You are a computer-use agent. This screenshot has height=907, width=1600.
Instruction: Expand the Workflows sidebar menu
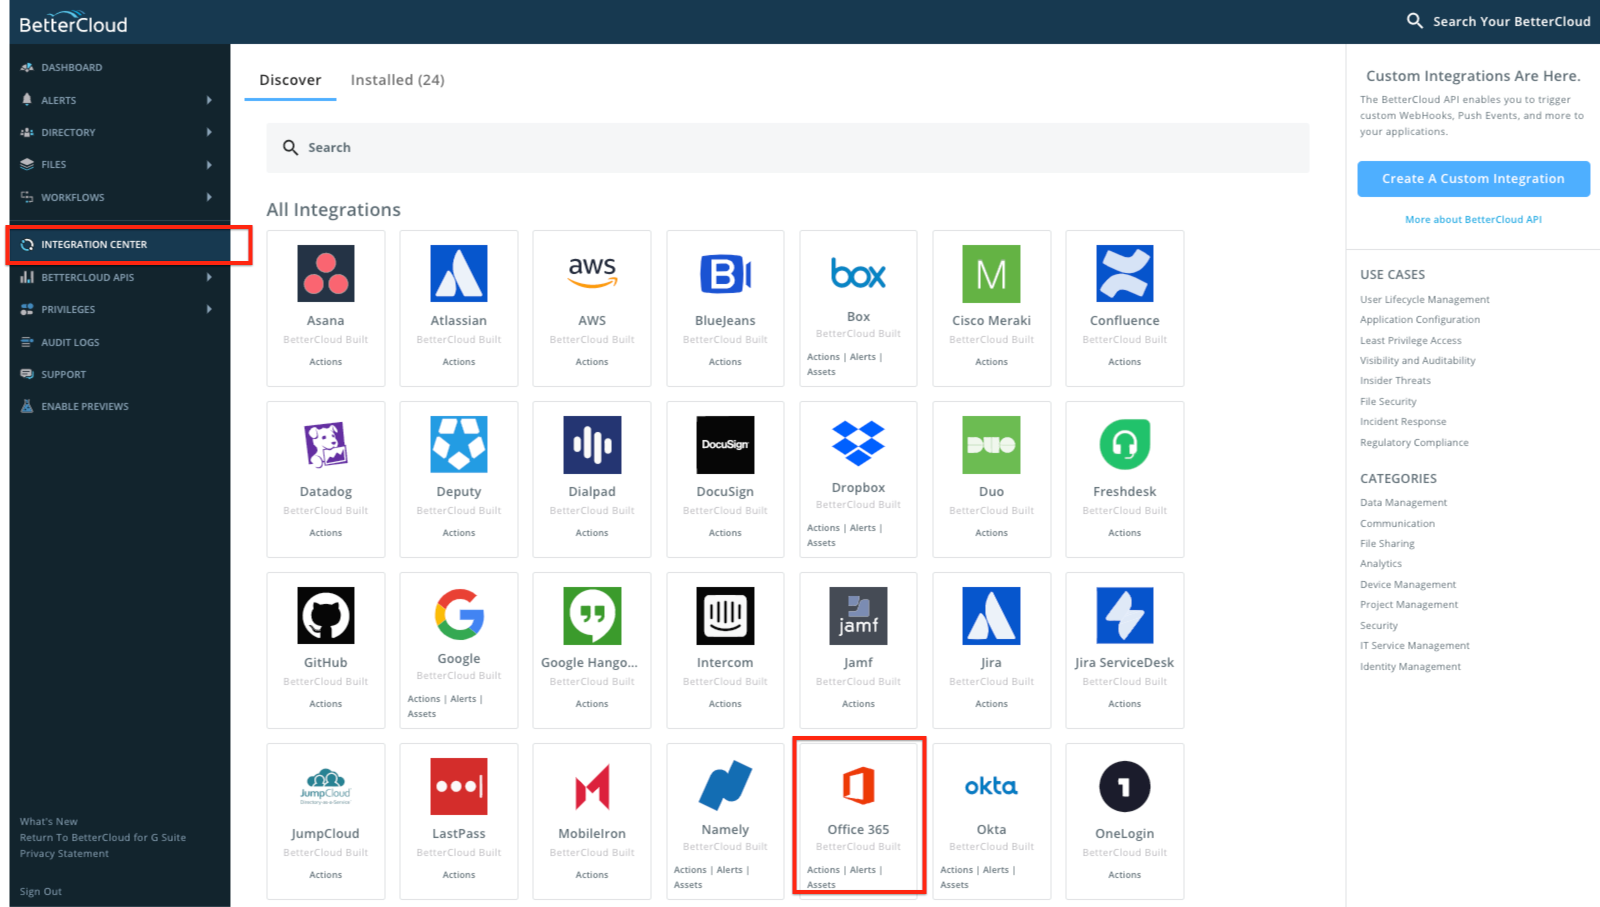pyautogui.click(x=75, y=197)
